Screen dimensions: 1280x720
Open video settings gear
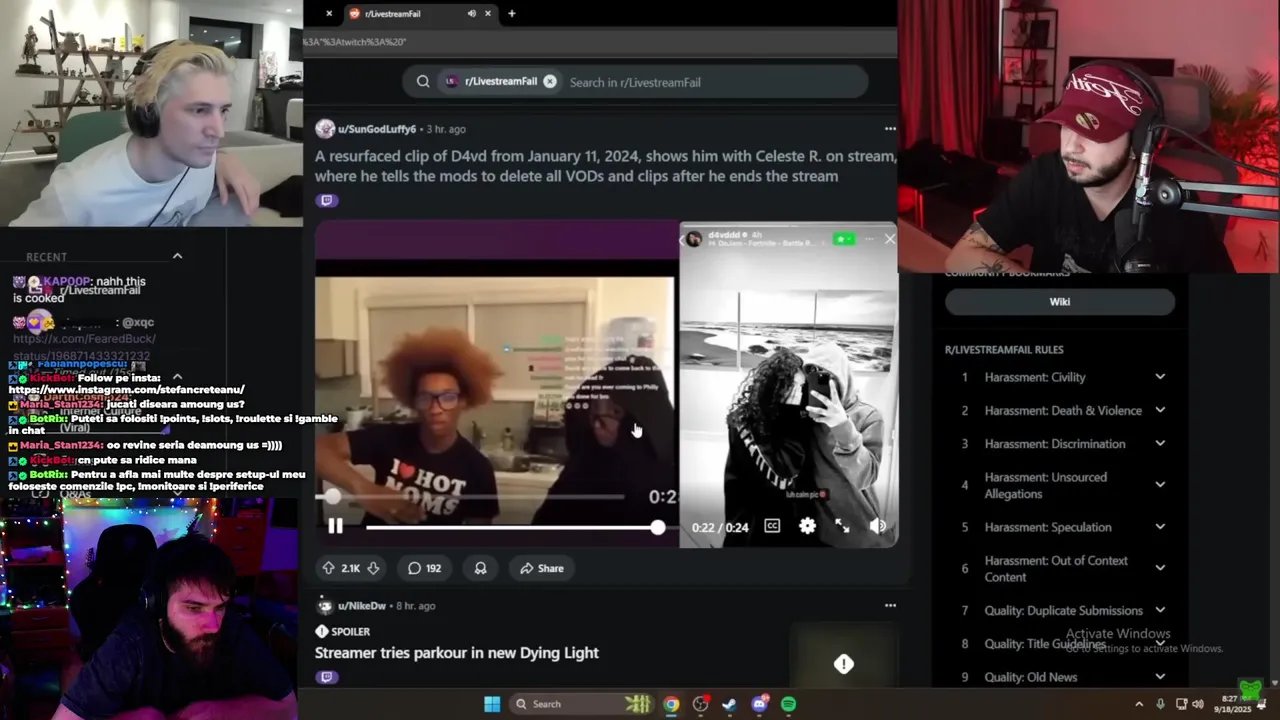(807, 526)
